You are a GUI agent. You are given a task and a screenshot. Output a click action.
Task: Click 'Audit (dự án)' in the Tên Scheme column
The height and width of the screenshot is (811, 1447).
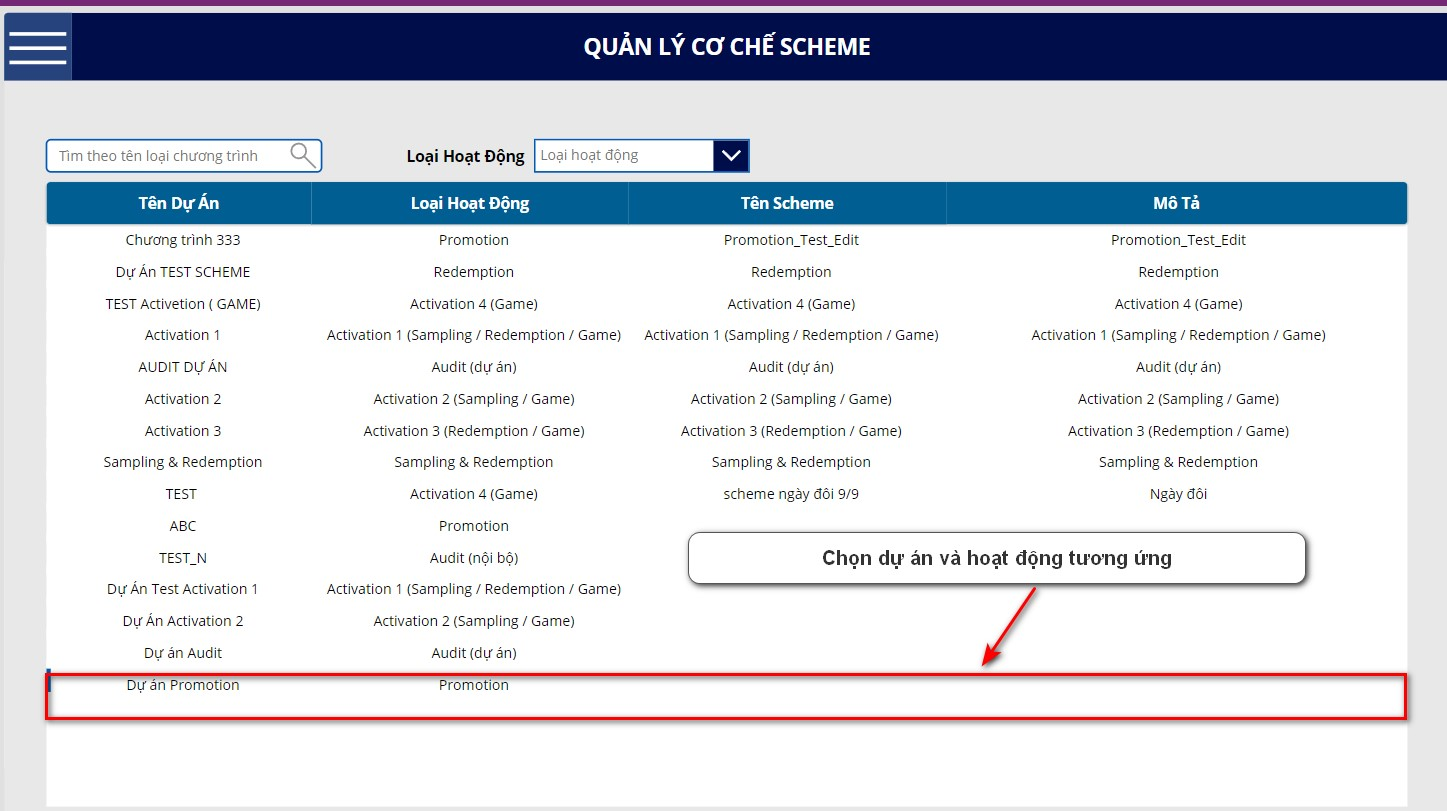point(791,367)
